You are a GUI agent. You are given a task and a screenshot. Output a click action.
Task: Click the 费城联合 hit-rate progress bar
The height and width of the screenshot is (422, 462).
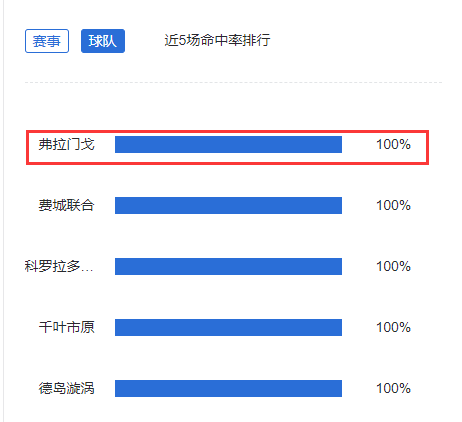(228, 205)
